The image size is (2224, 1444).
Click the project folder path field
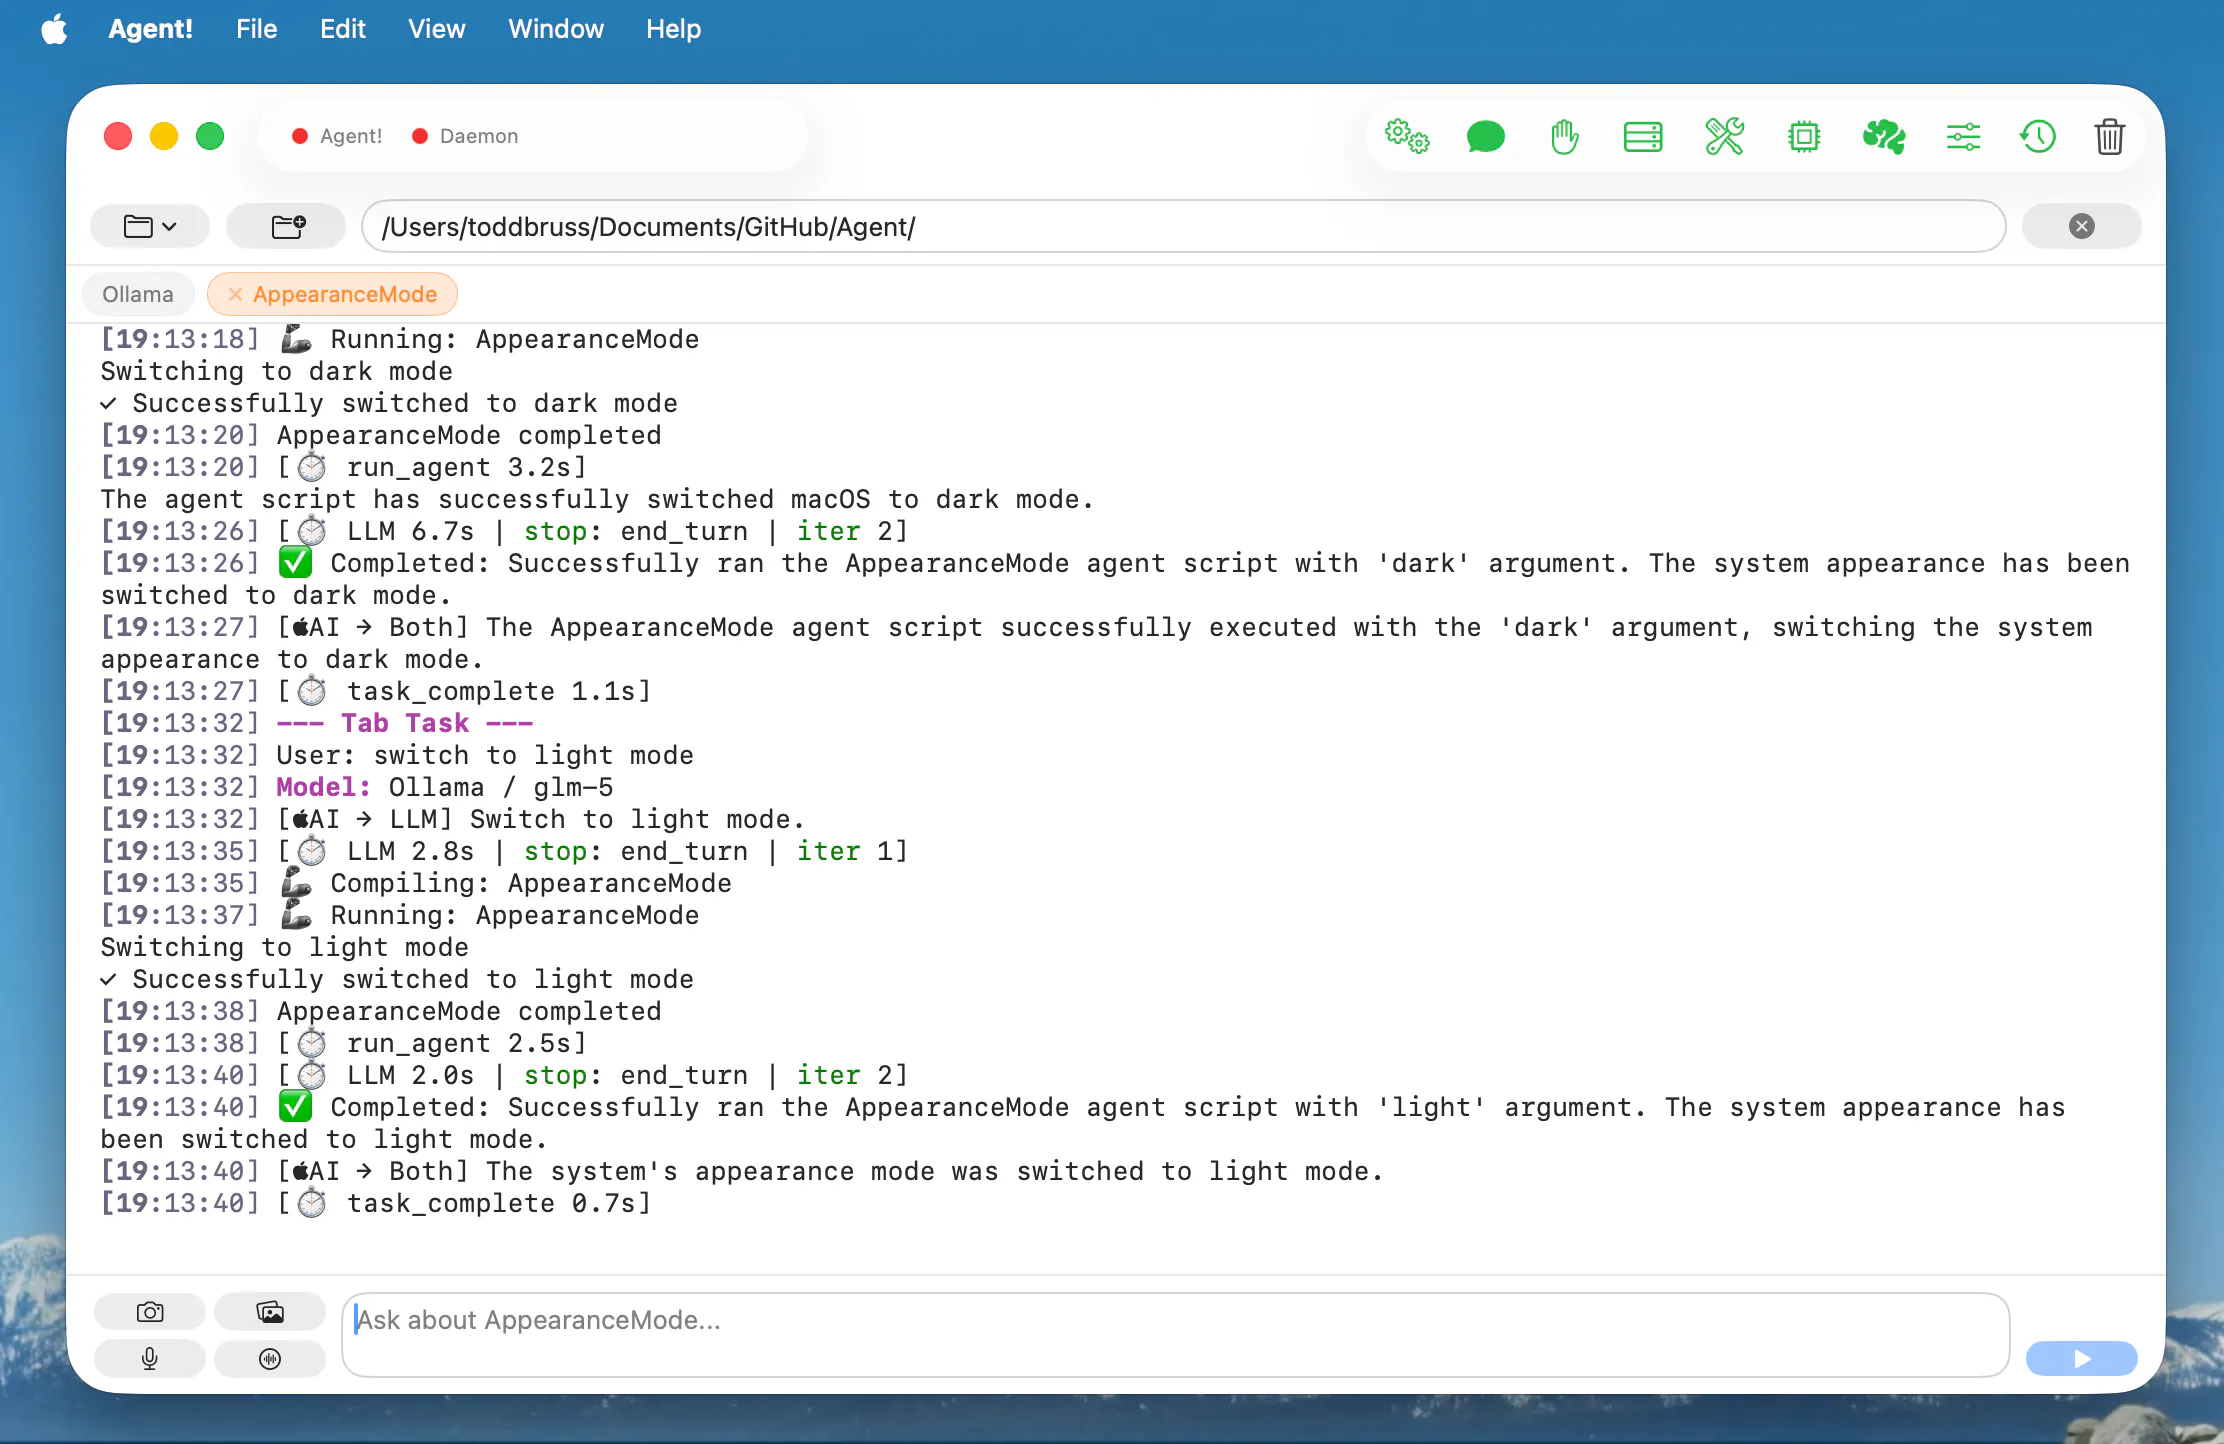pos(1184,226)
